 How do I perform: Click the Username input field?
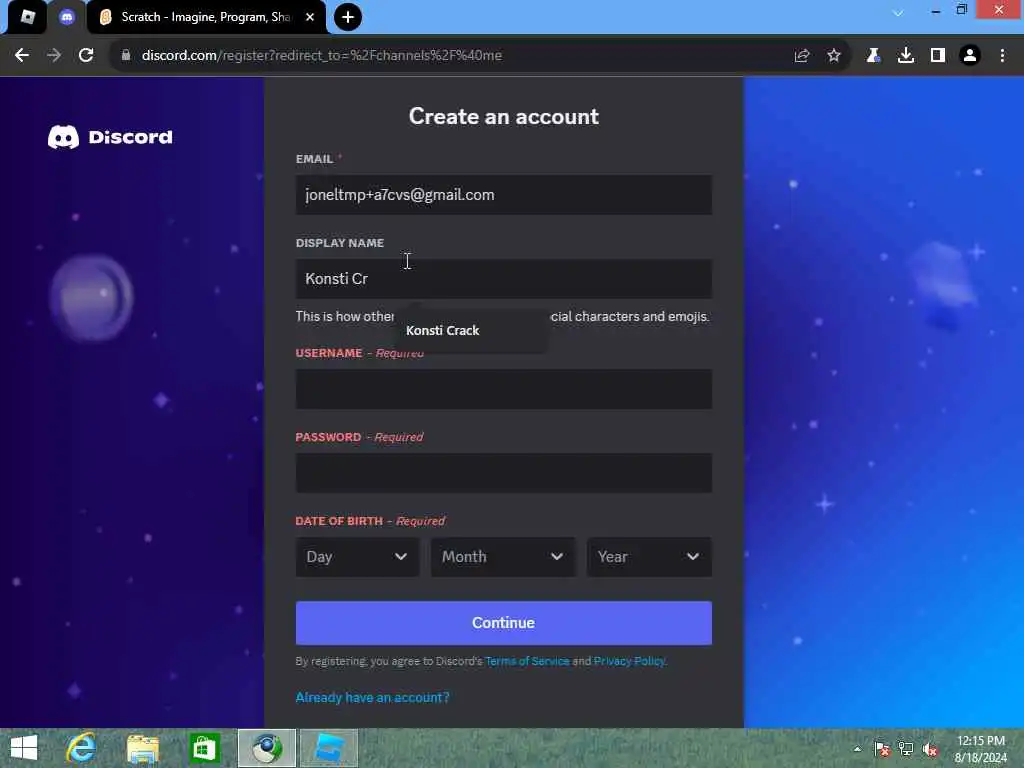pos(504,389)
